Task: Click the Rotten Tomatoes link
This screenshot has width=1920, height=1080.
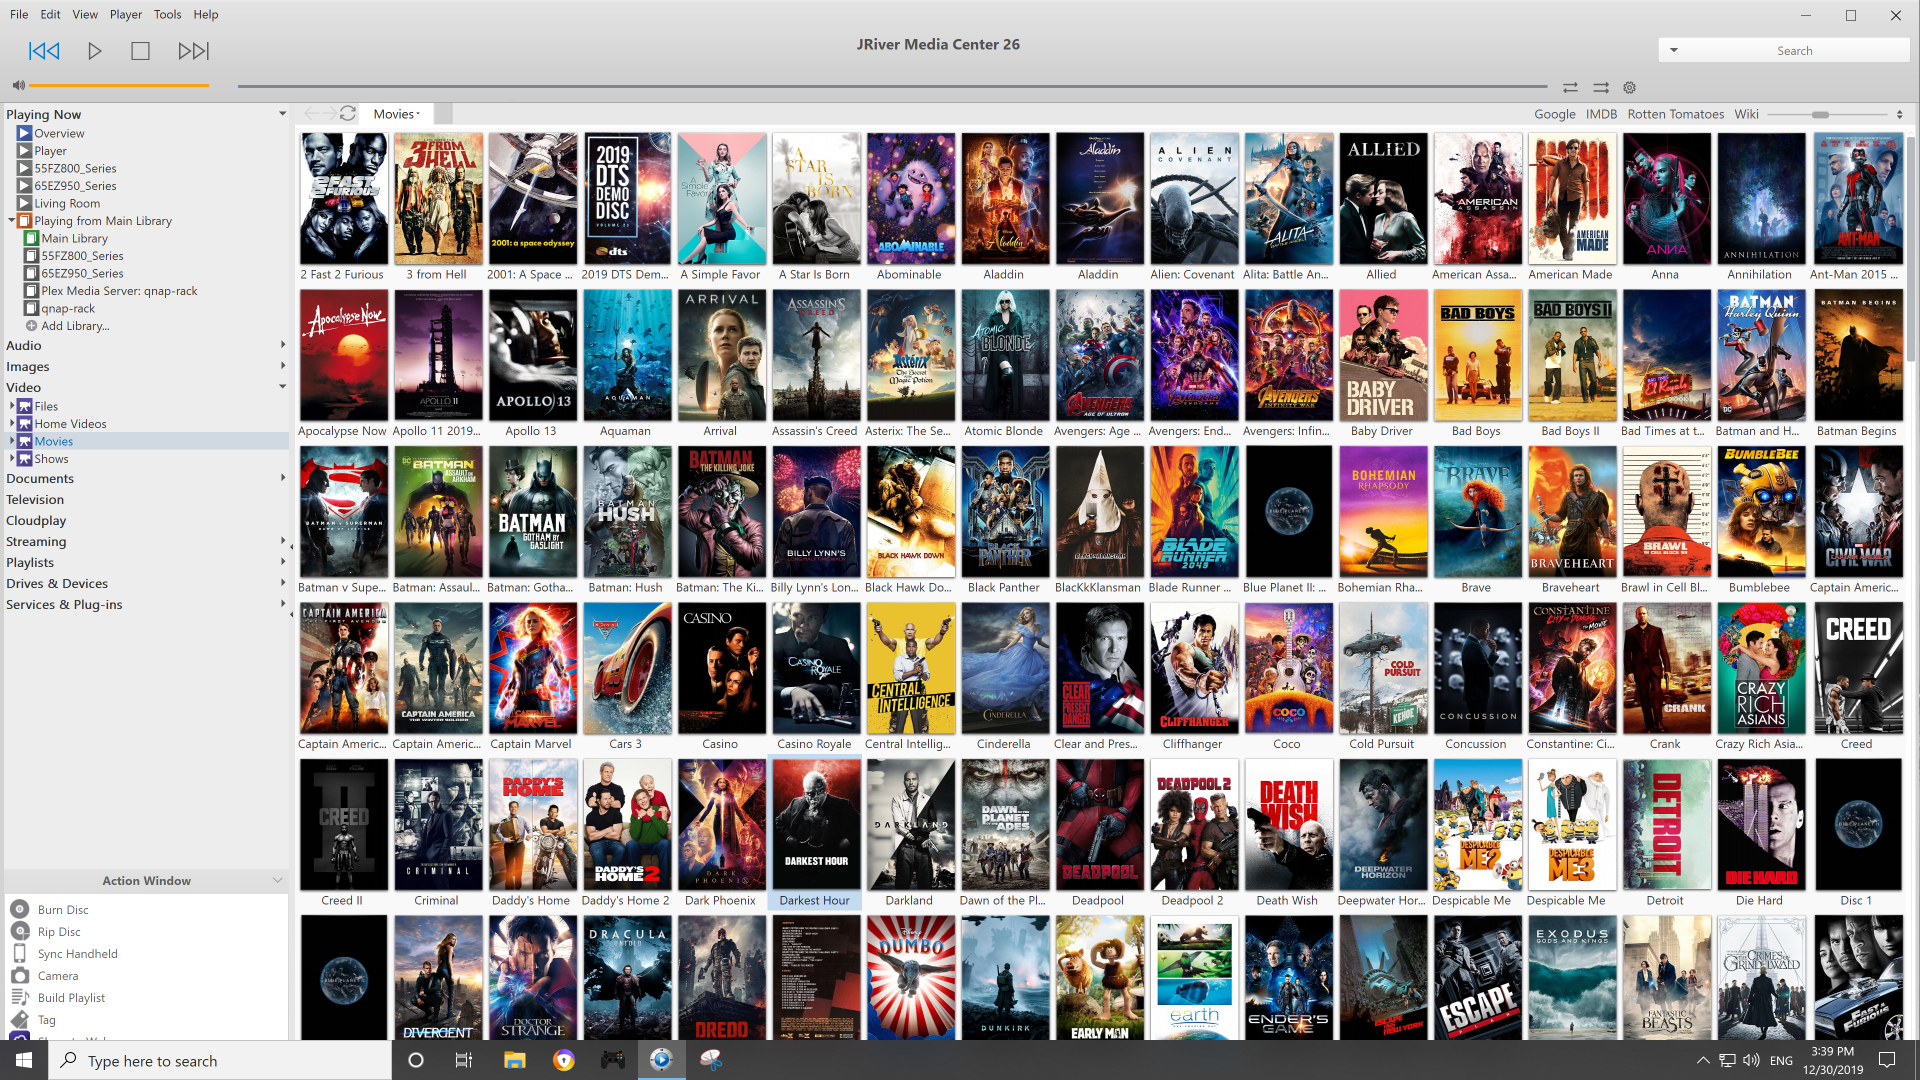Action: click(x=1675, y=114)
